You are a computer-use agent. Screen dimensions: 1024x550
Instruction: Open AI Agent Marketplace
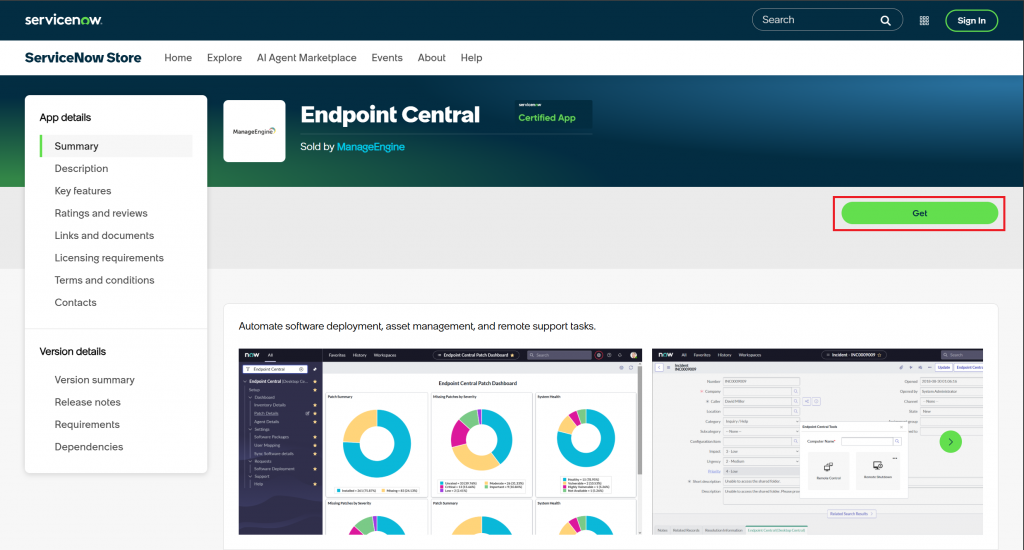pos(306,57)
